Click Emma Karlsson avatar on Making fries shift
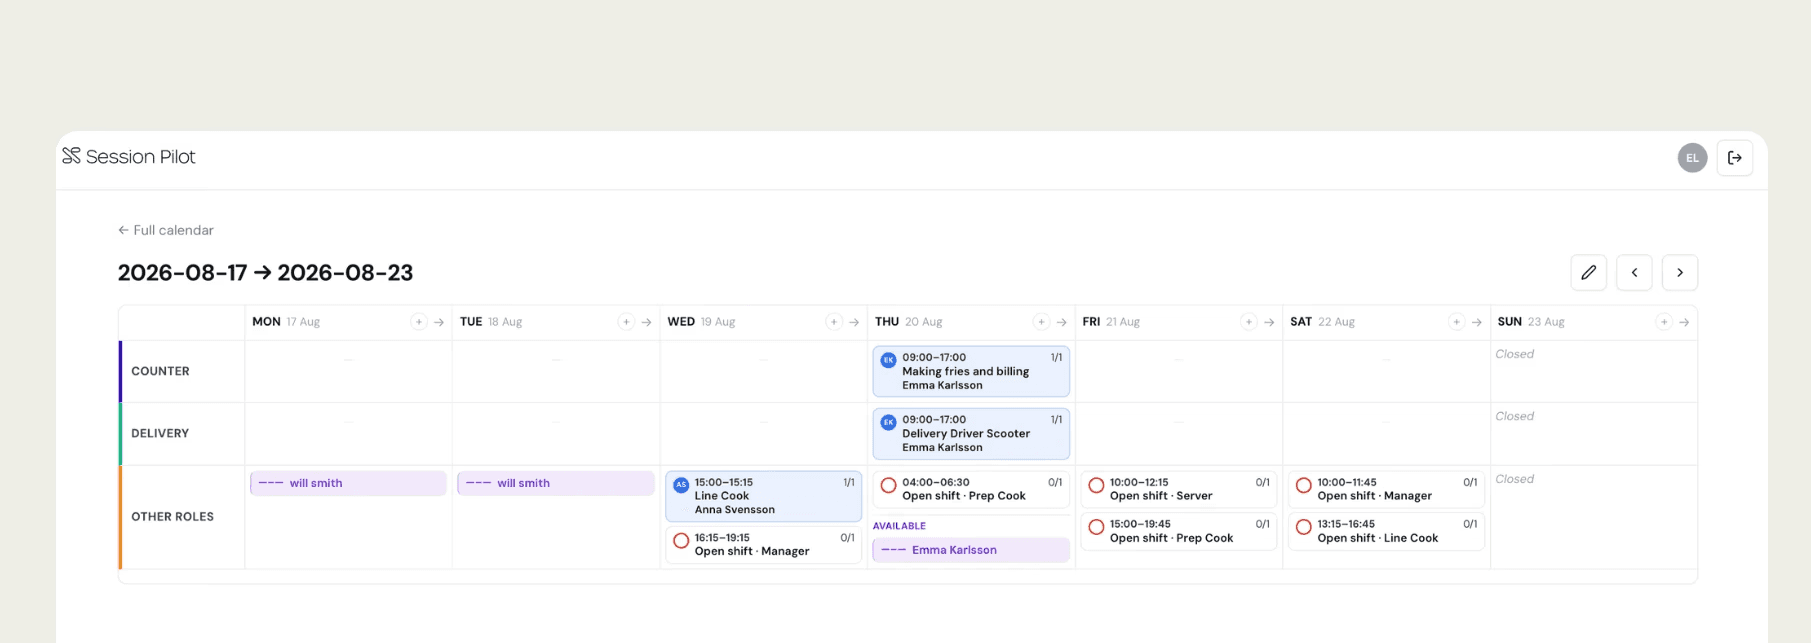1811x643 pixels. point(888,360)
